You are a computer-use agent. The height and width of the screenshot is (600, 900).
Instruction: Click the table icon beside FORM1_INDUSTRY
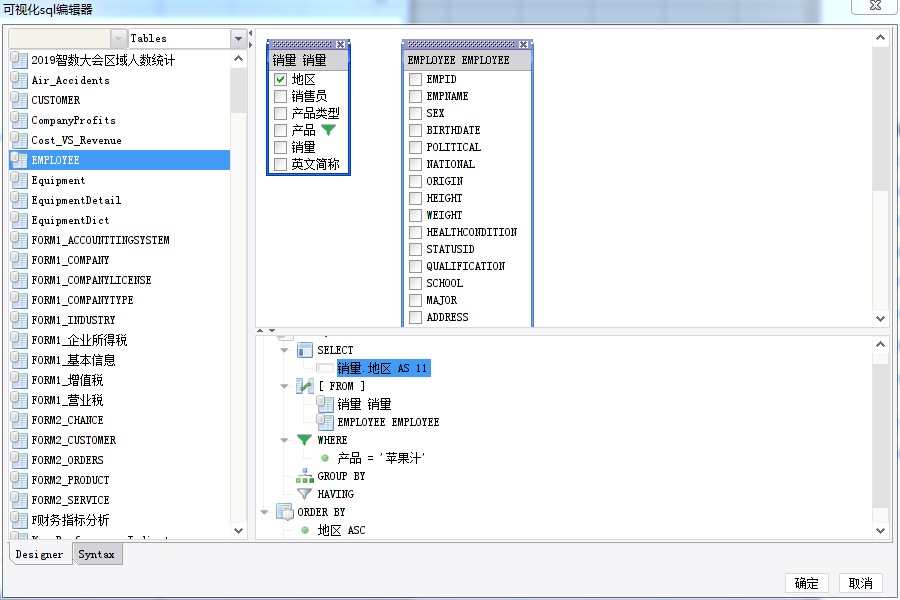19,320
